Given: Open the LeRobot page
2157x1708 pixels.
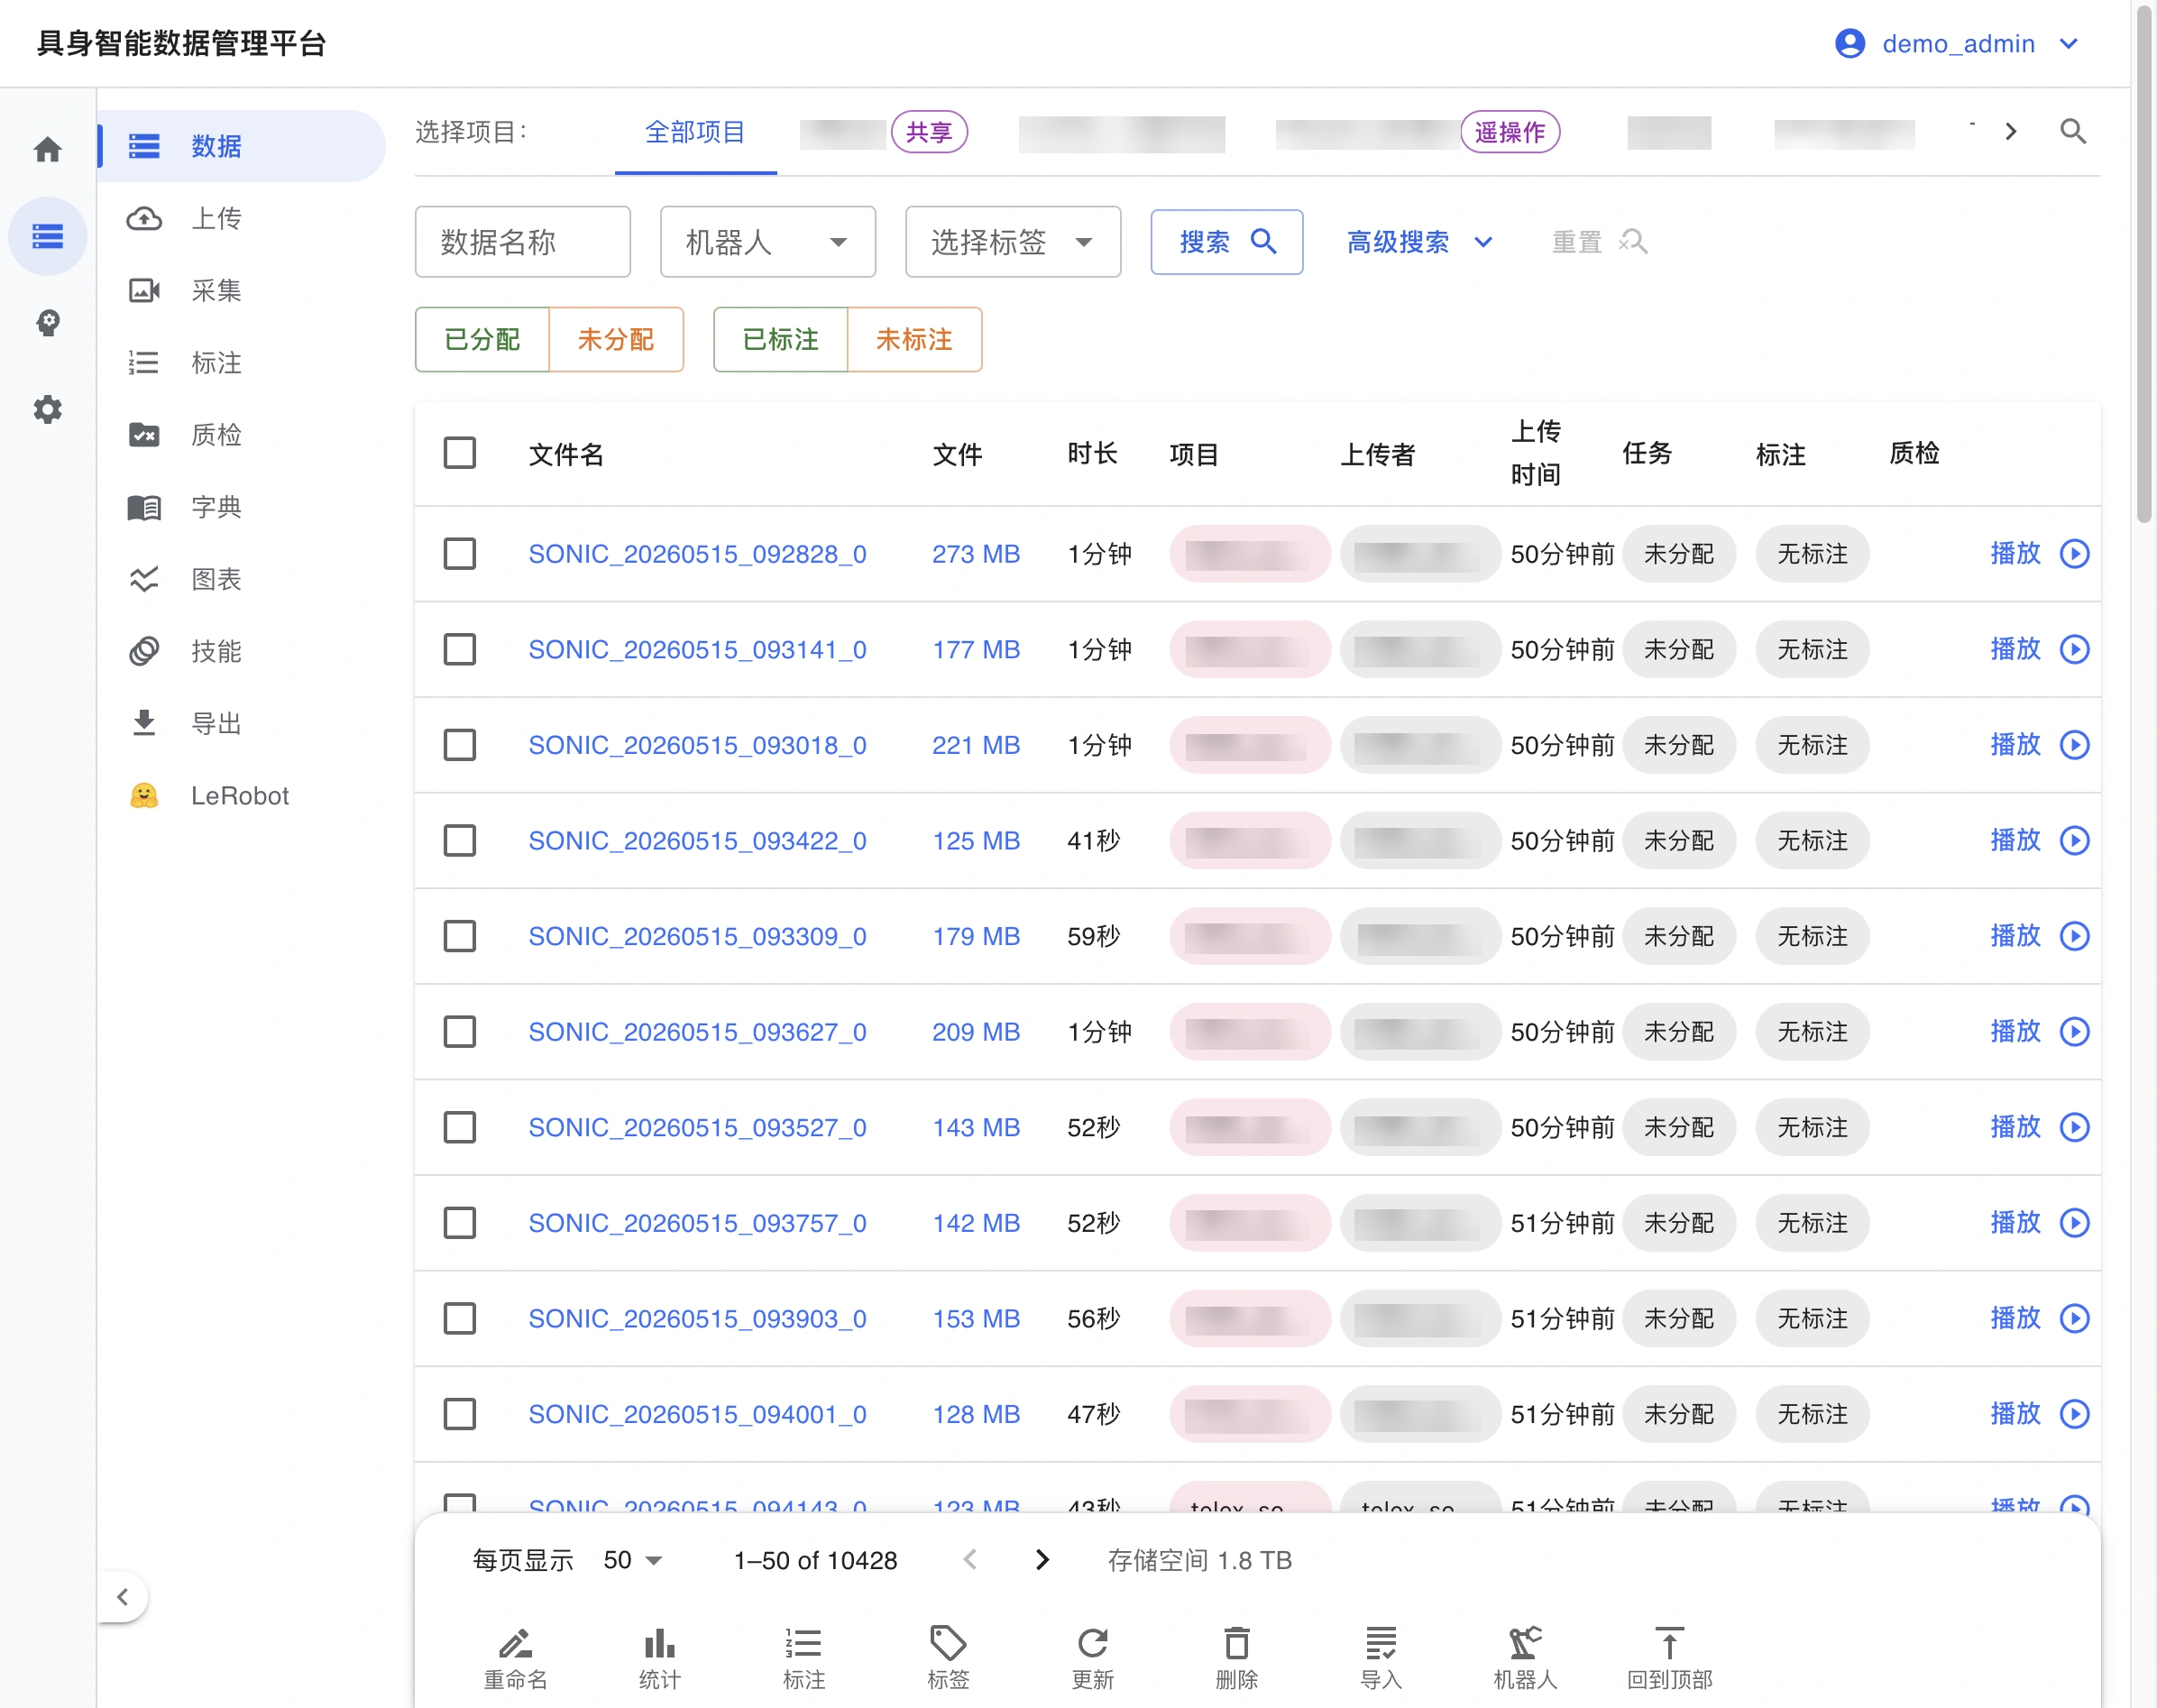Looking at the screenshot, I should tap(240, 796).
